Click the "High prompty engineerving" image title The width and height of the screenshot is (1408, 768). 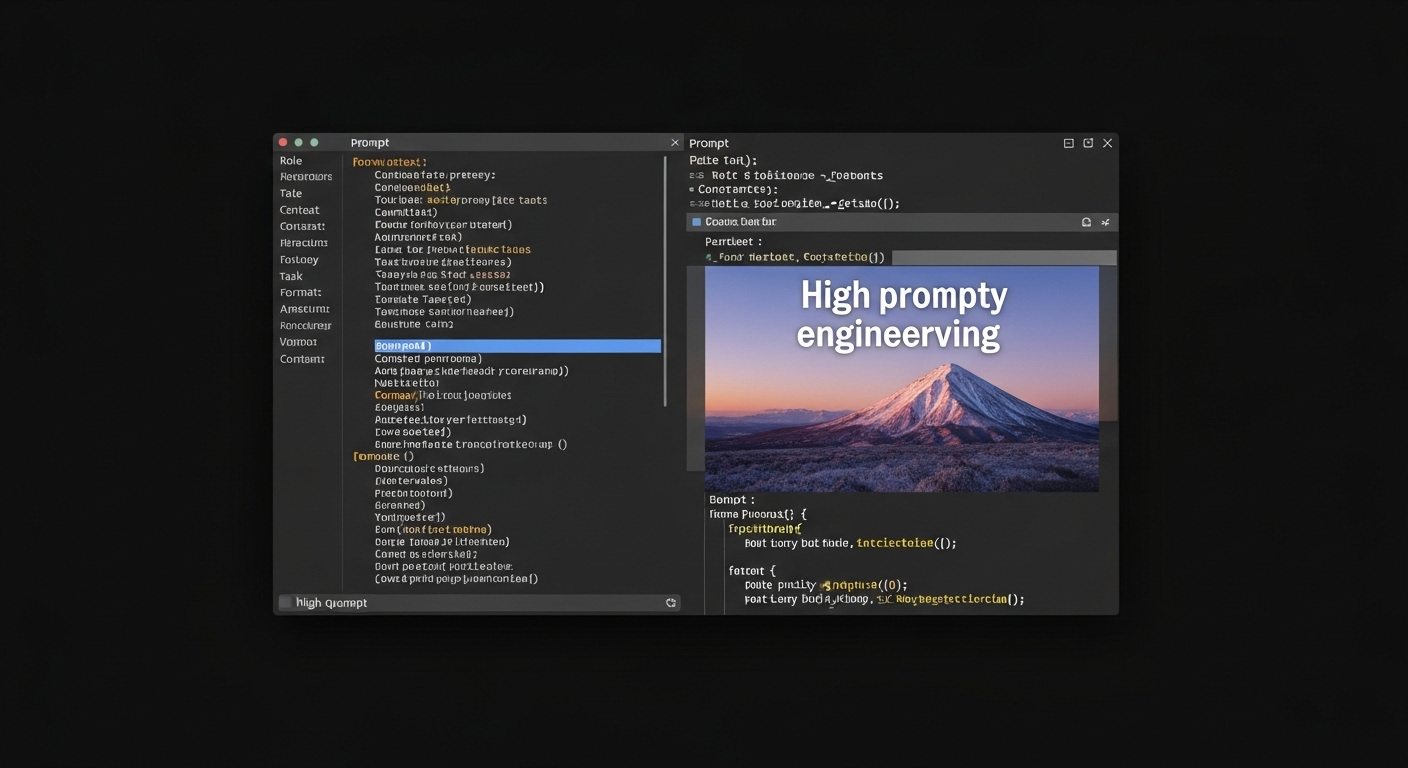[902, 315]
